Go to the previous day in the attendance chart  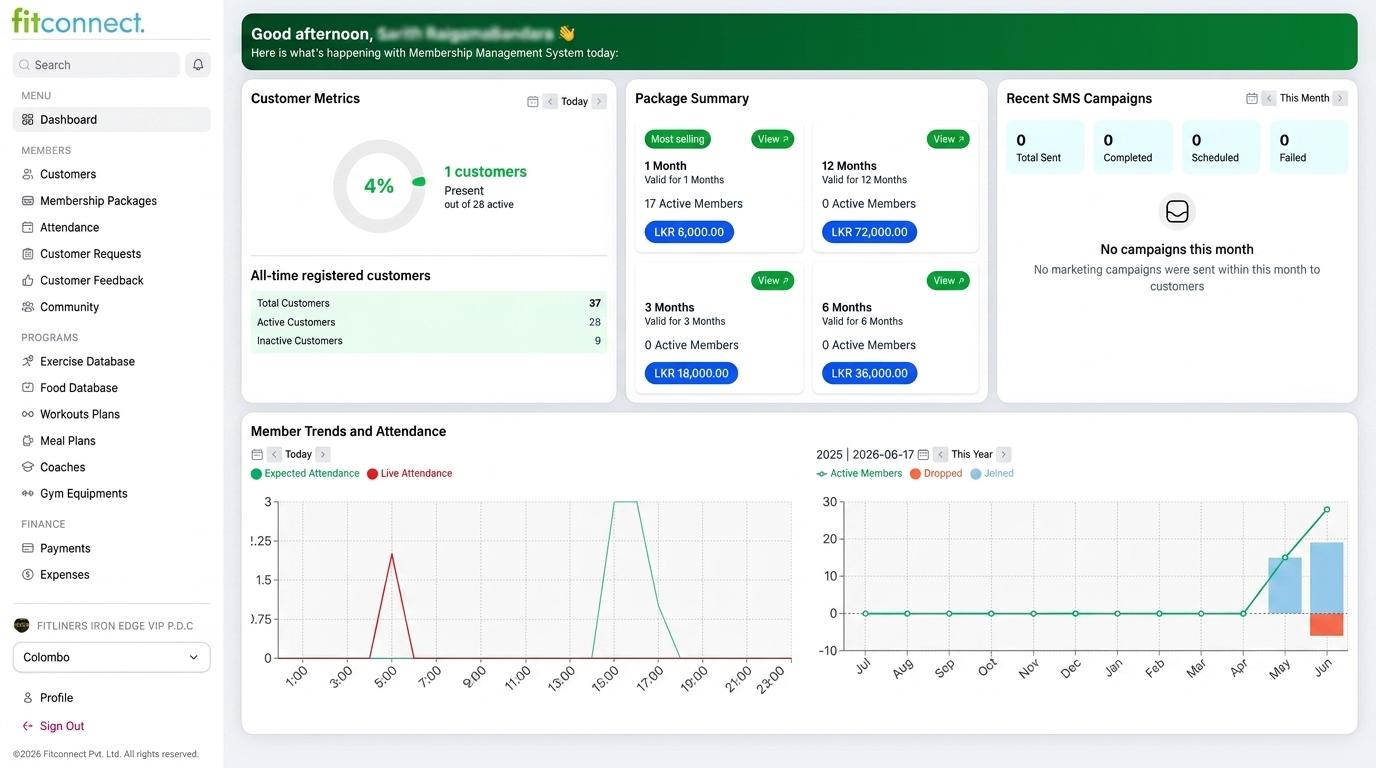pos(274,454)
